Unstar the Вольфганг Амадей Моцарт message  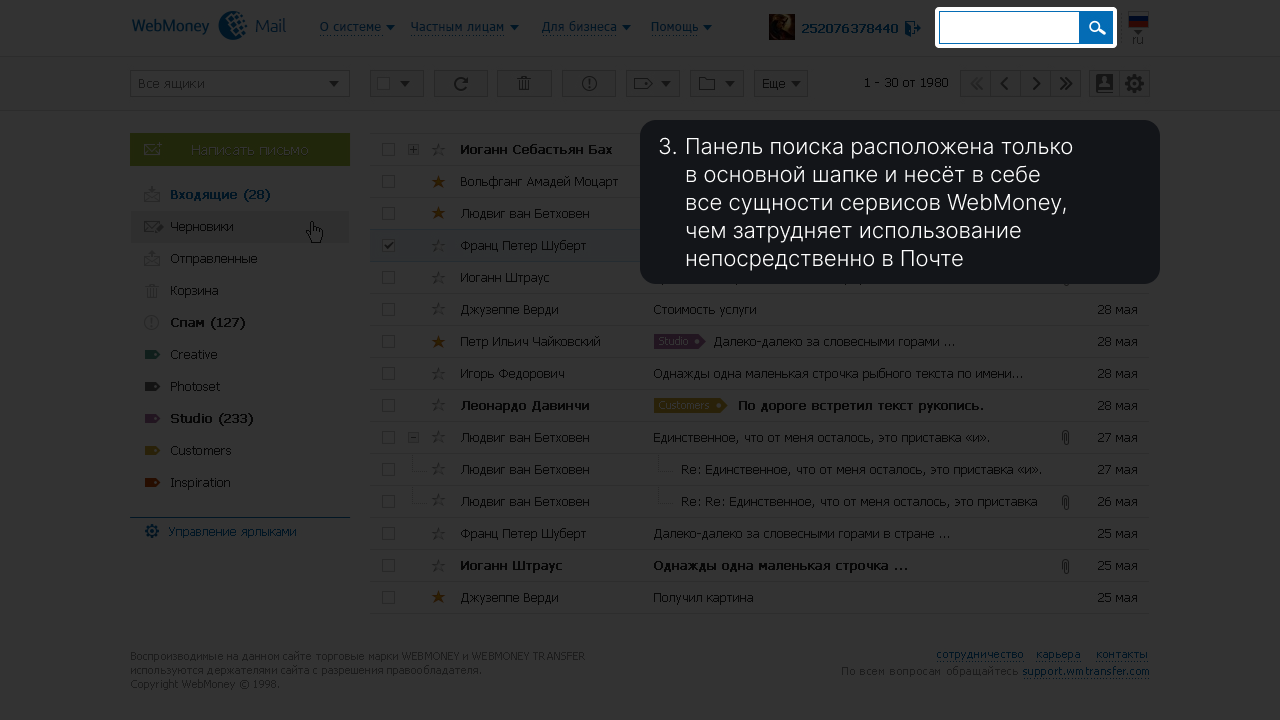click(438, 181)
